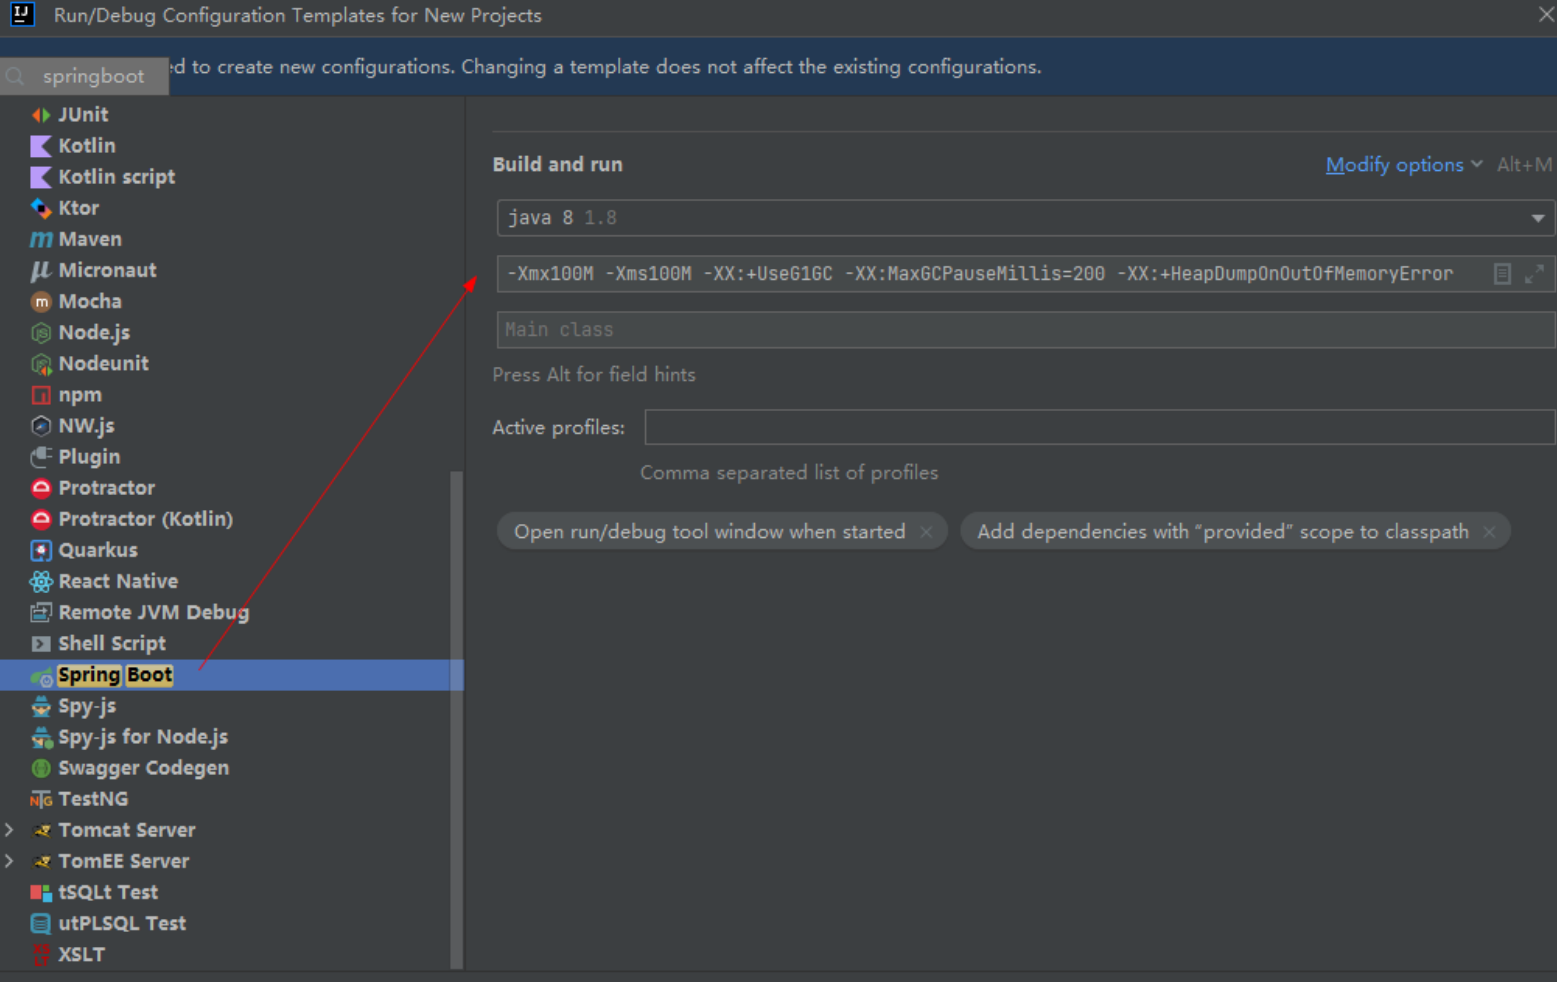The image size is (1557, 982).
Task: Click the template list vertical scrollbar
Action: point(457,720)
